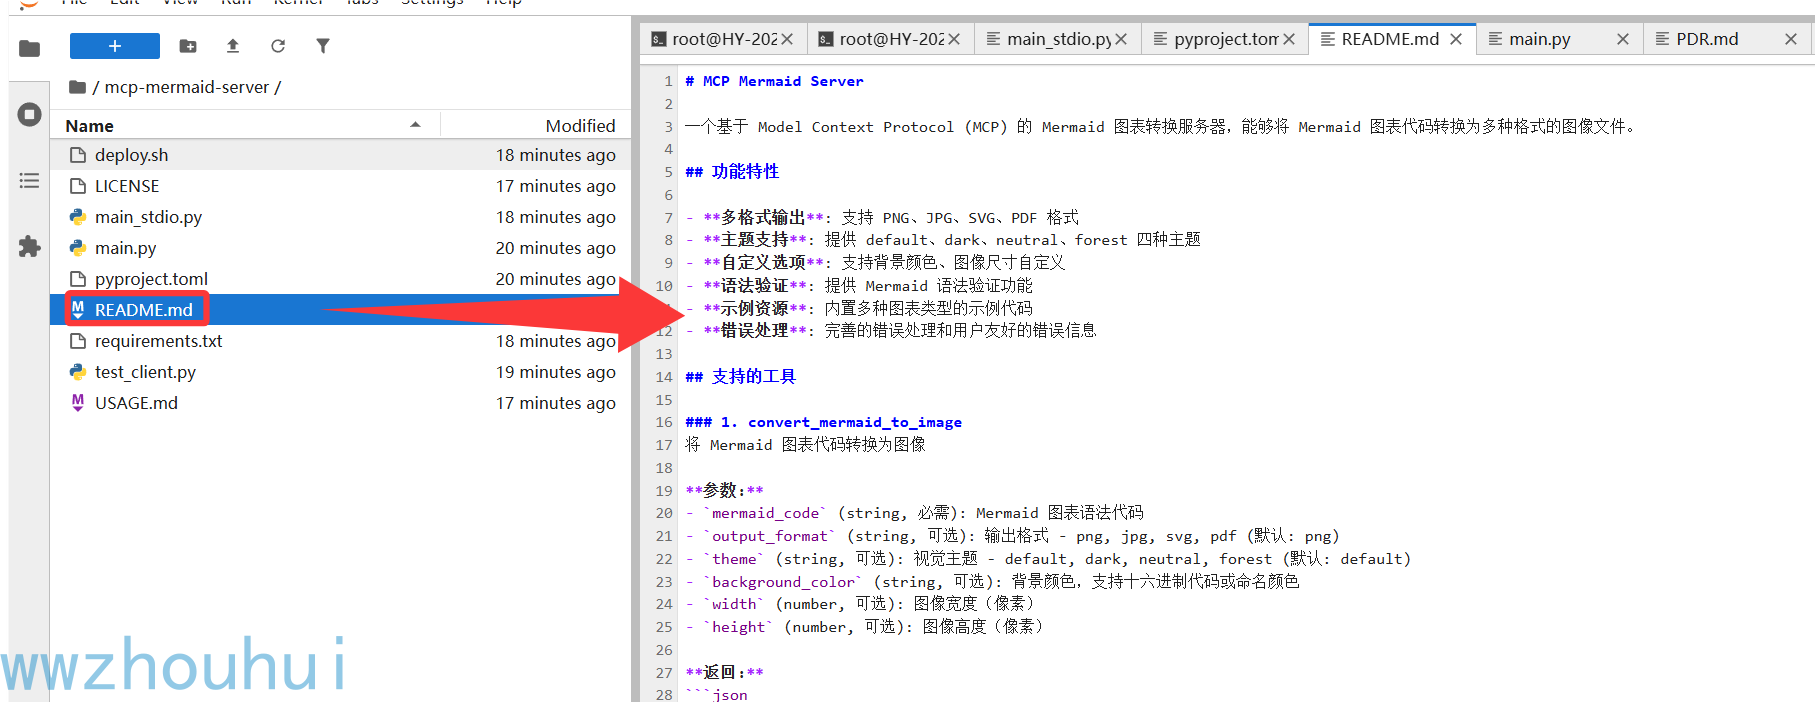
Task: Click the '19 minutes ago' cell for test_client.py
Action: pos(556,372)
